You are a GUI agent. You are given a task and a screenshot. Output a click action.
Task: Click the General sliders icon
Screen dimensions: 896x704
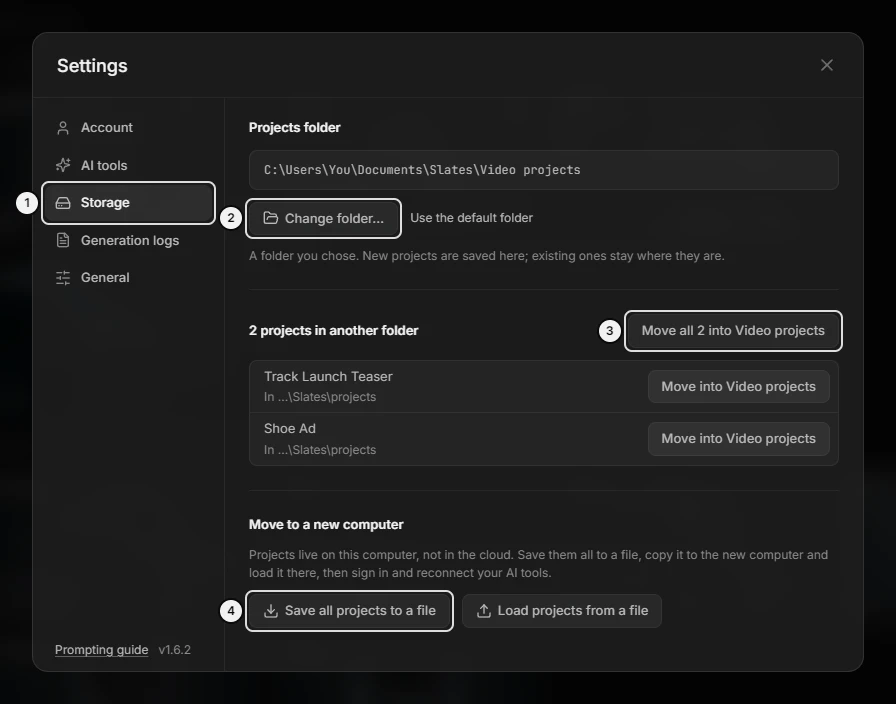(63, 278)
